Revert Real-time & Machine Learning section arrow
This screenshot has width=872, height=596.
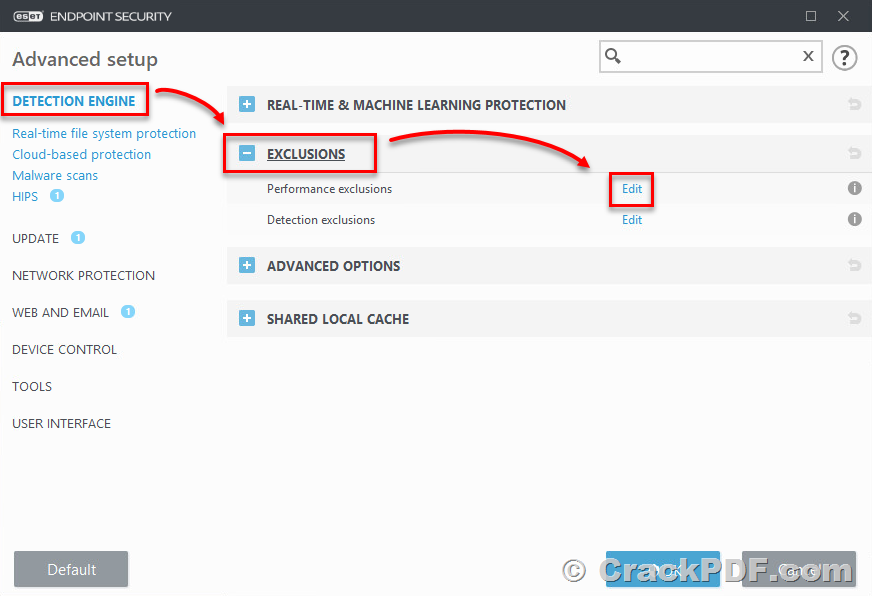854,104
